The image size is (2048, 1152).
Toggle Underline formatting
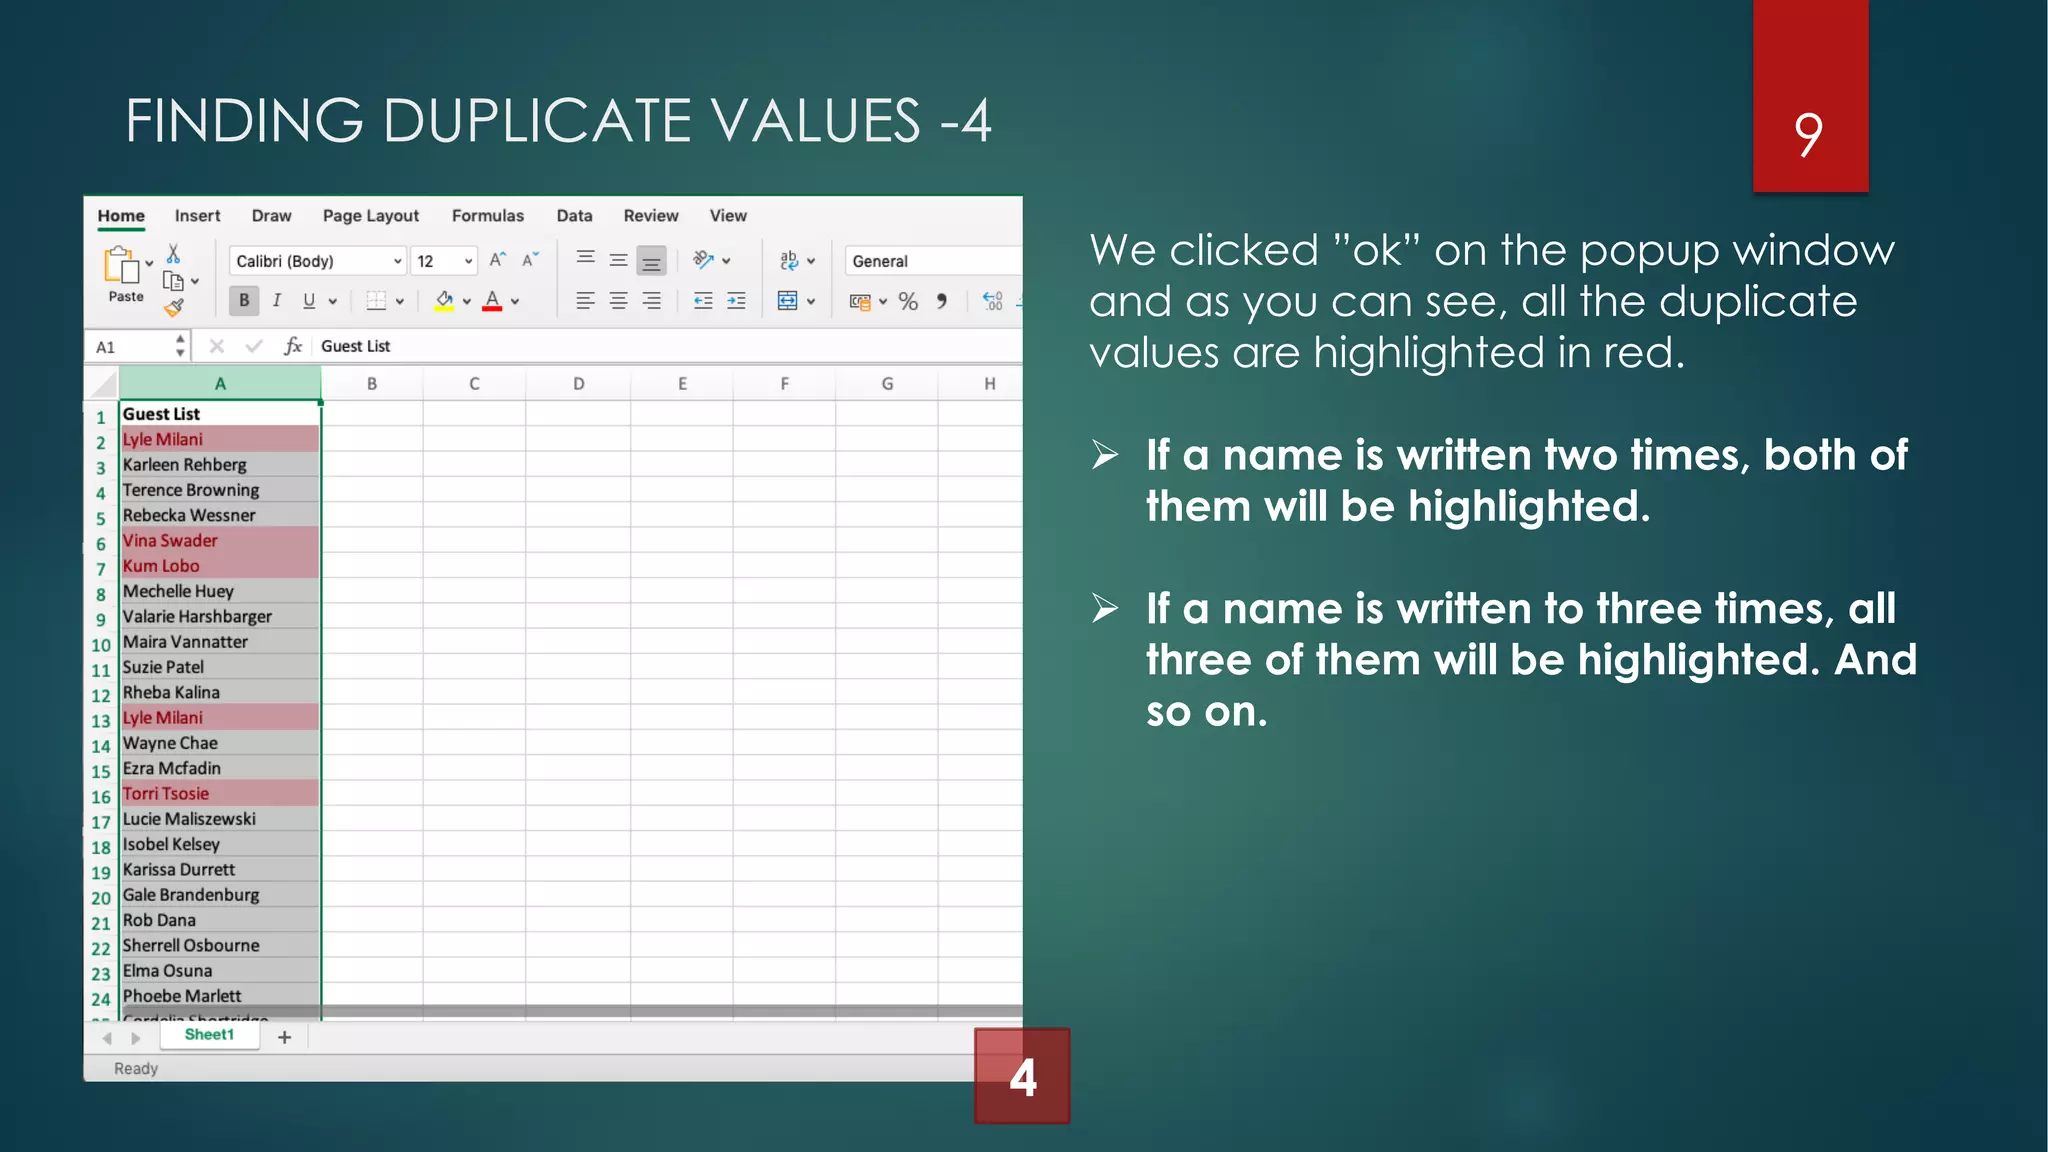click(x=309, y=300)
